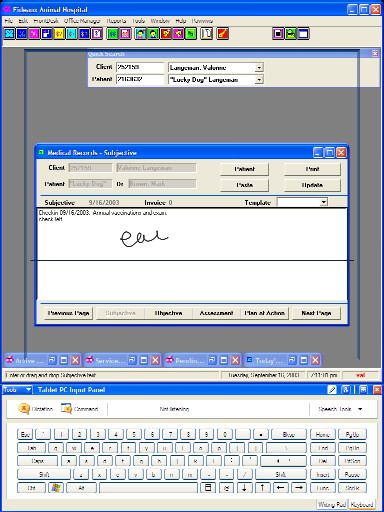Click the blue window toolbar icon at far right

coord(303,34)
